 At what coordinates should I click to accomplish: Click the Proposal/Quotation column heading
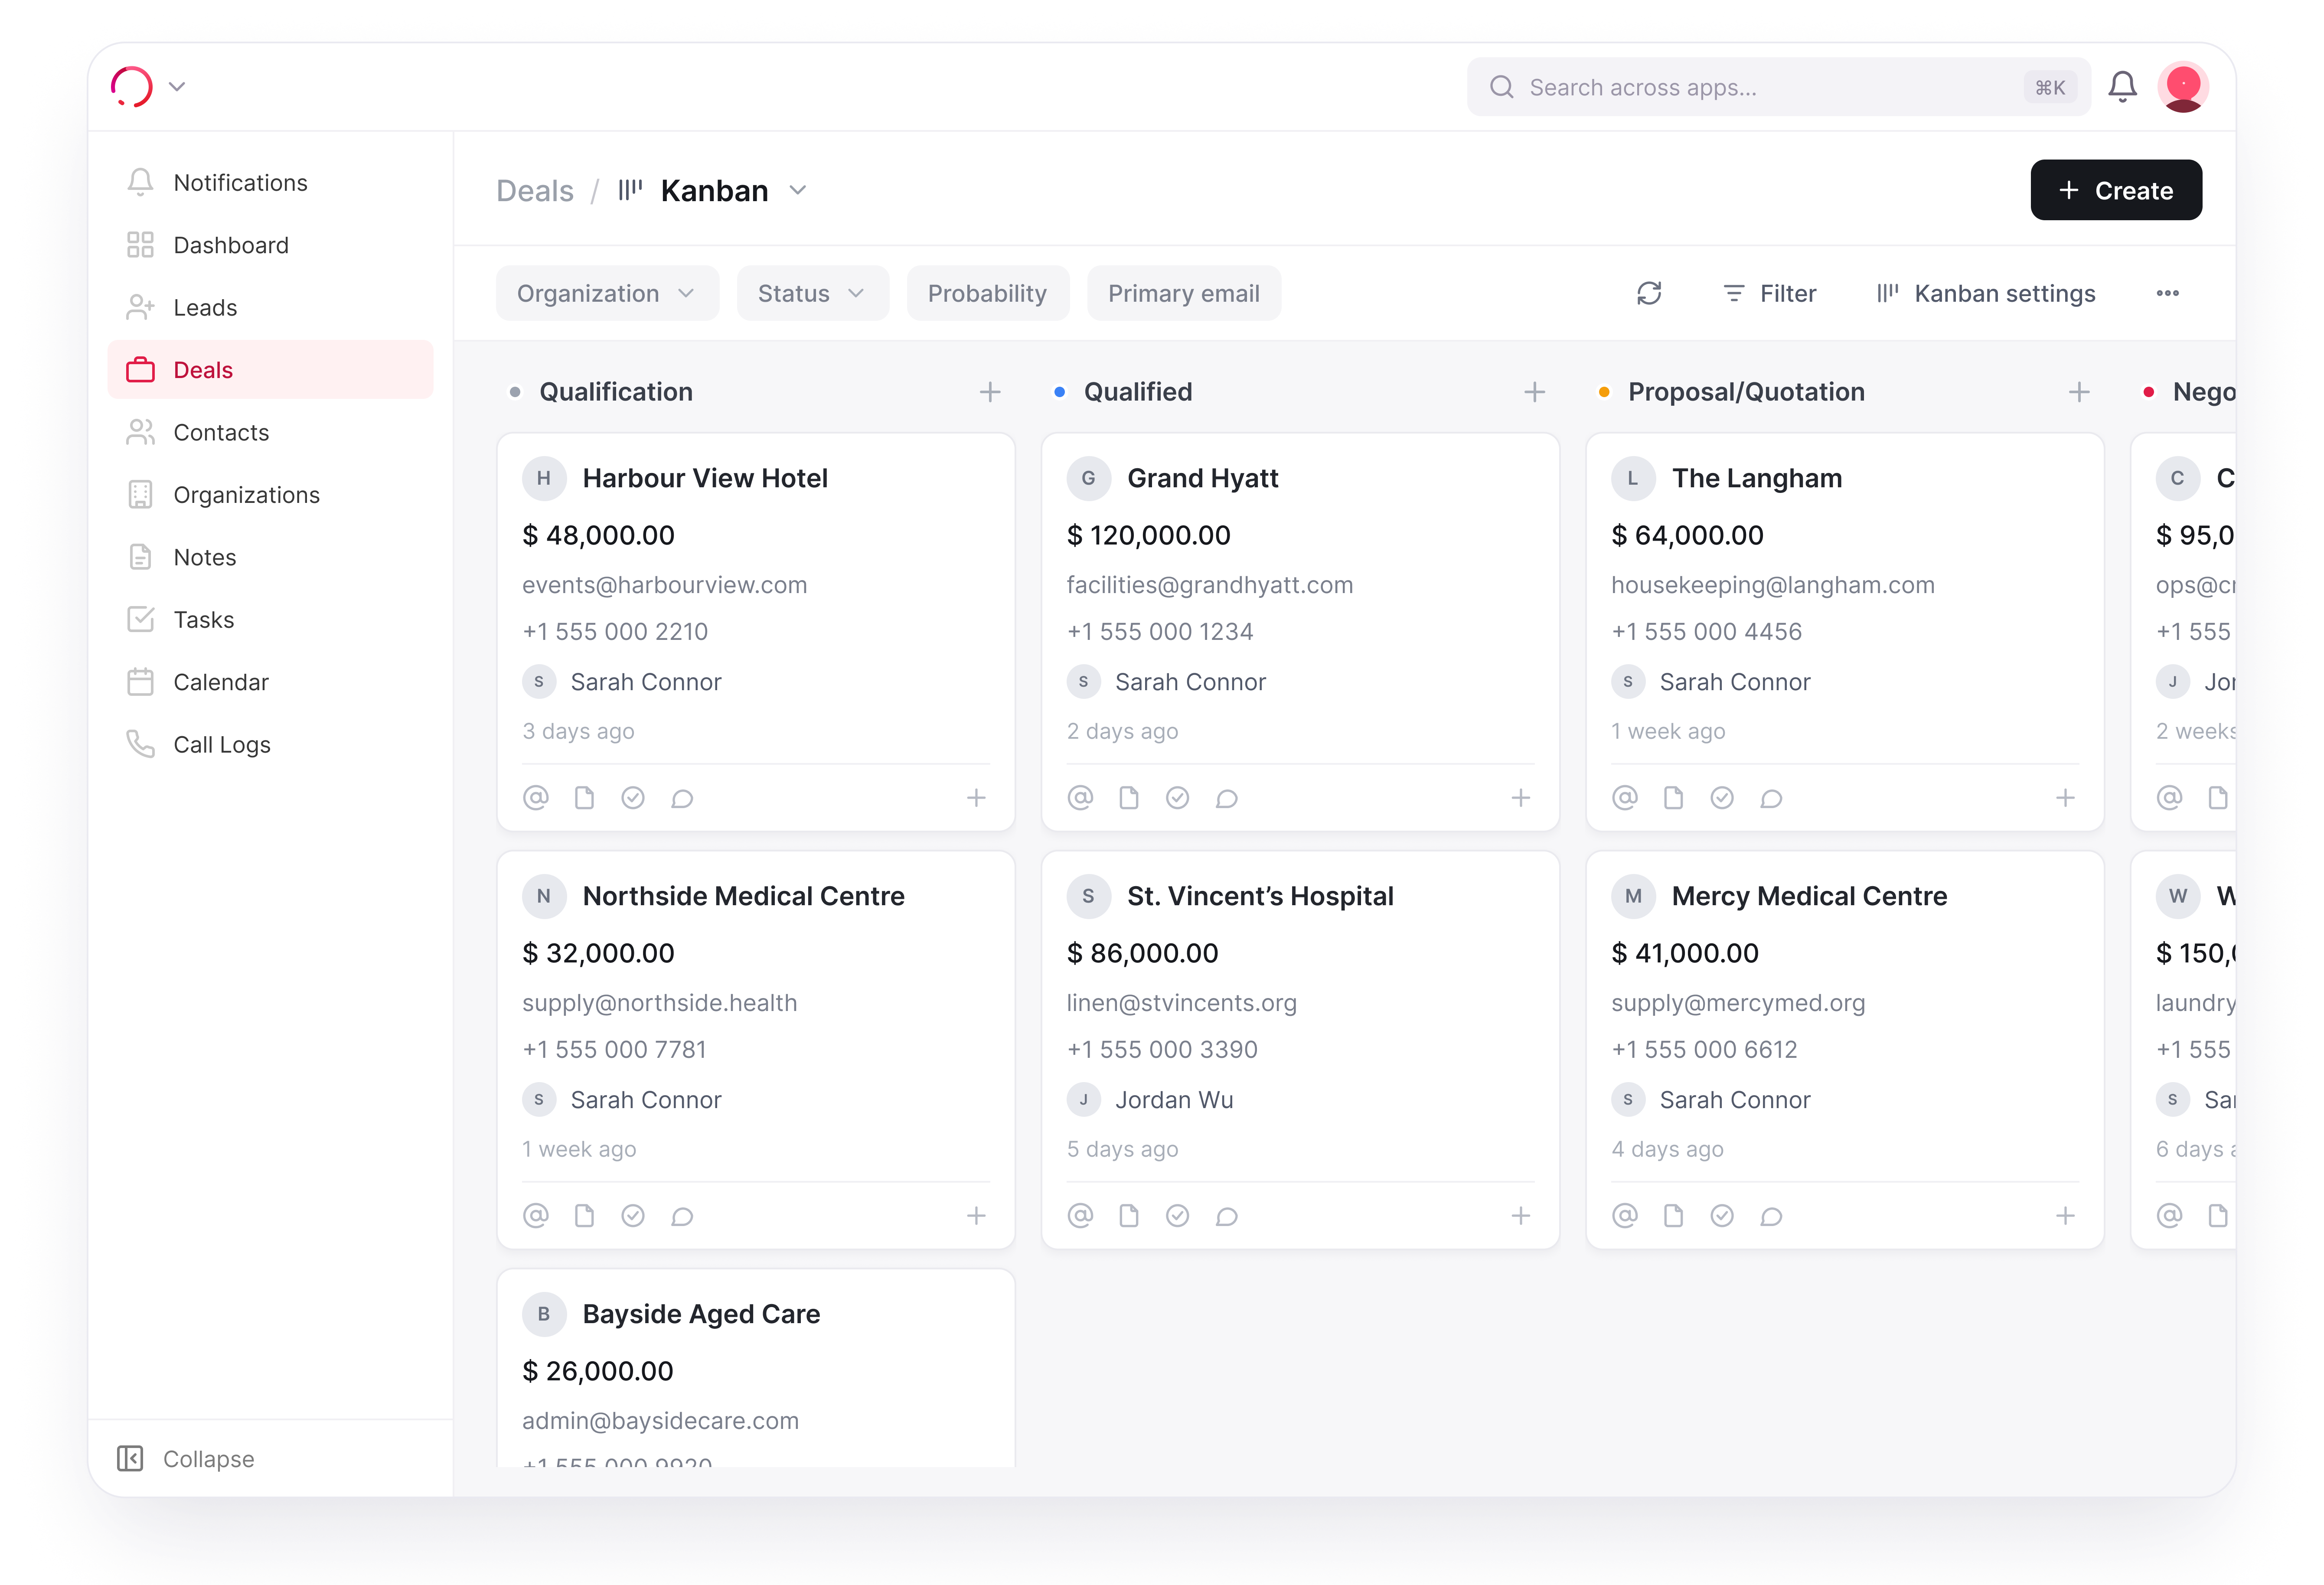click(1746, 392)
